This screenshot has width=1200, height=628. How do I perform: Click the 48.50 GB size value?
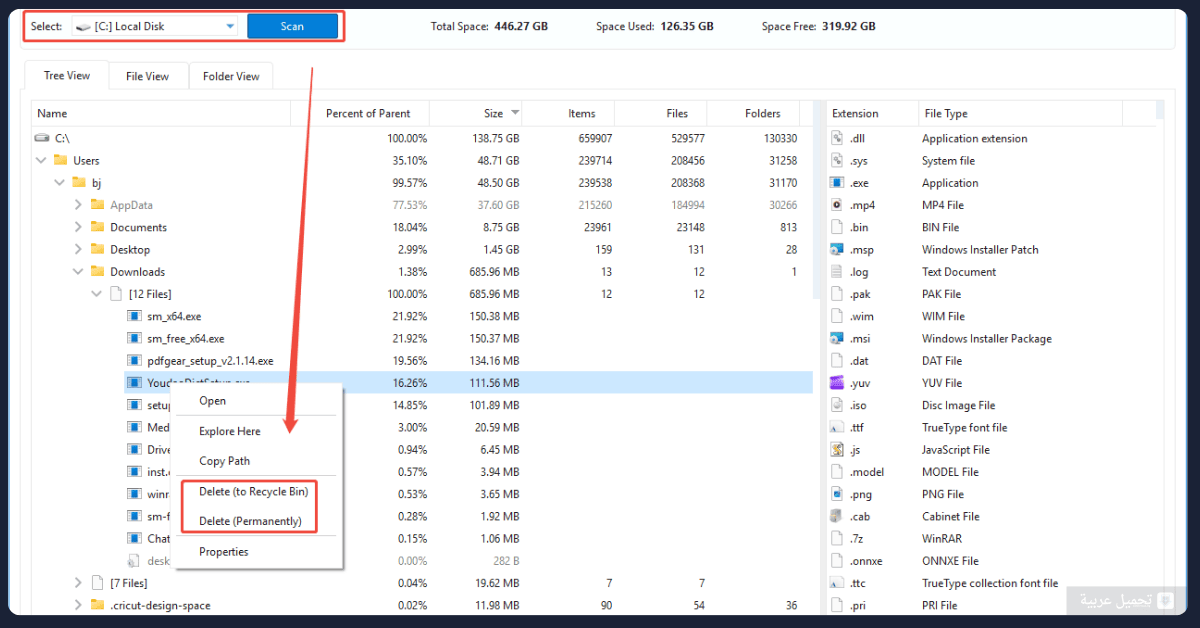click(498, 183)
